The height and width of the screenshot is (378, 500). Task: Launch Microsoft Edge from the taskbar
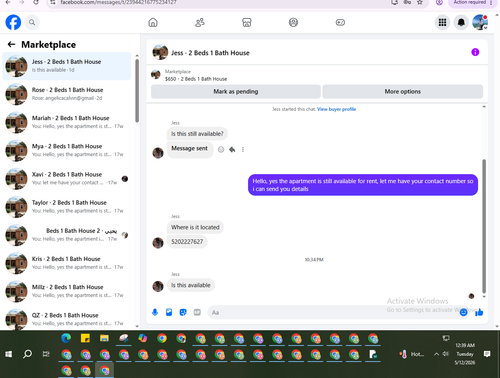pos(66,339)
